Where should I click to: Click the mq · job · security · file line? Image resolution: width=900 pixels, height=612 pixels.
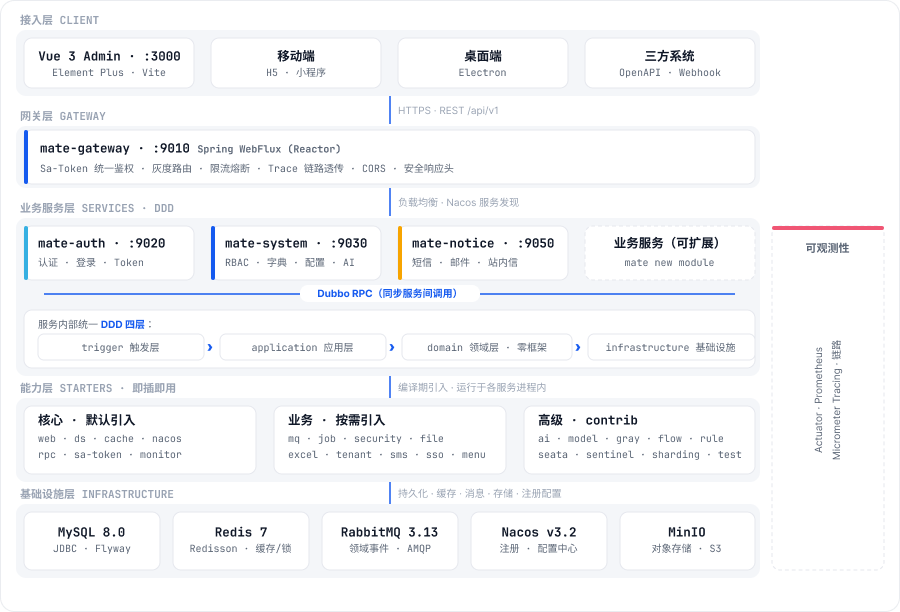click(x=366, y=439)
